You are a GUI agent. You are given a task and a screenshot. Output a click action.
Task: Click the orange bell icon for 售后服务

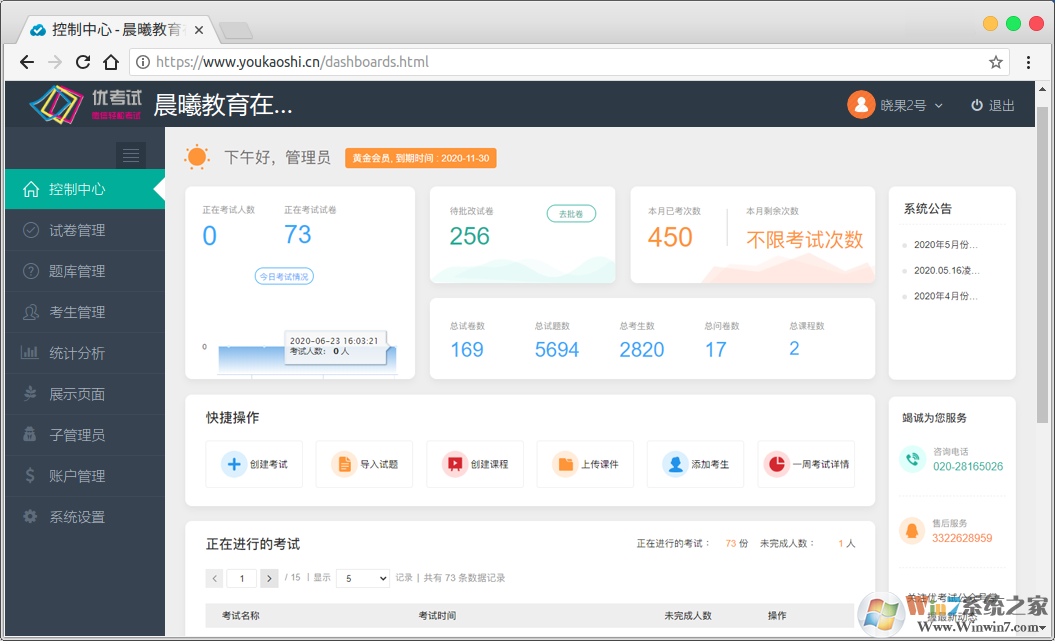pyautogui.click(x=911, y=530)
